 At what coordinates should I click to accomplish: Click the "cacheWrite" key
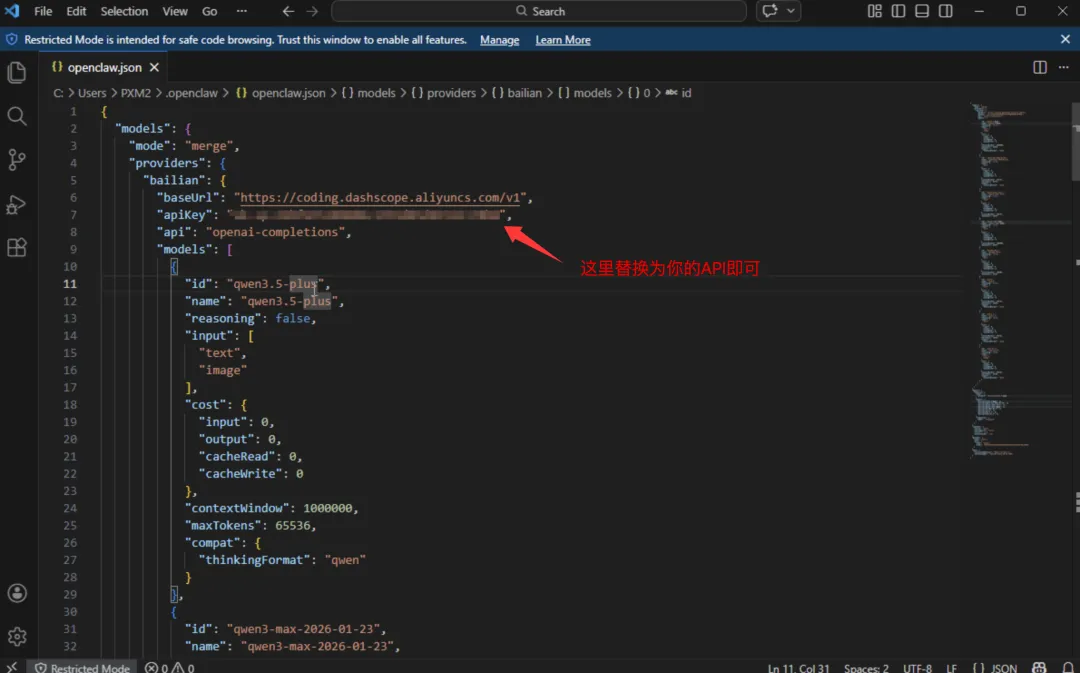tap(240, 474)
